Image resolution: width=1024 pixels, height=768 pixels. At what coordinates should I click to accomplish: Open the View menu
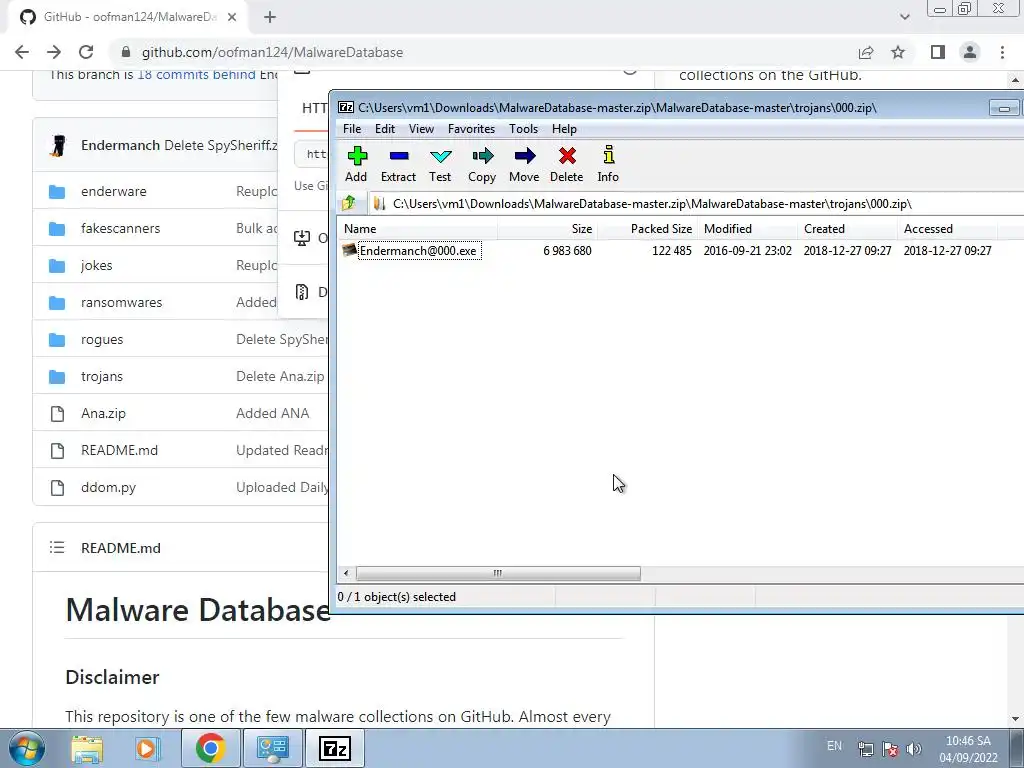tap(421, 129)
